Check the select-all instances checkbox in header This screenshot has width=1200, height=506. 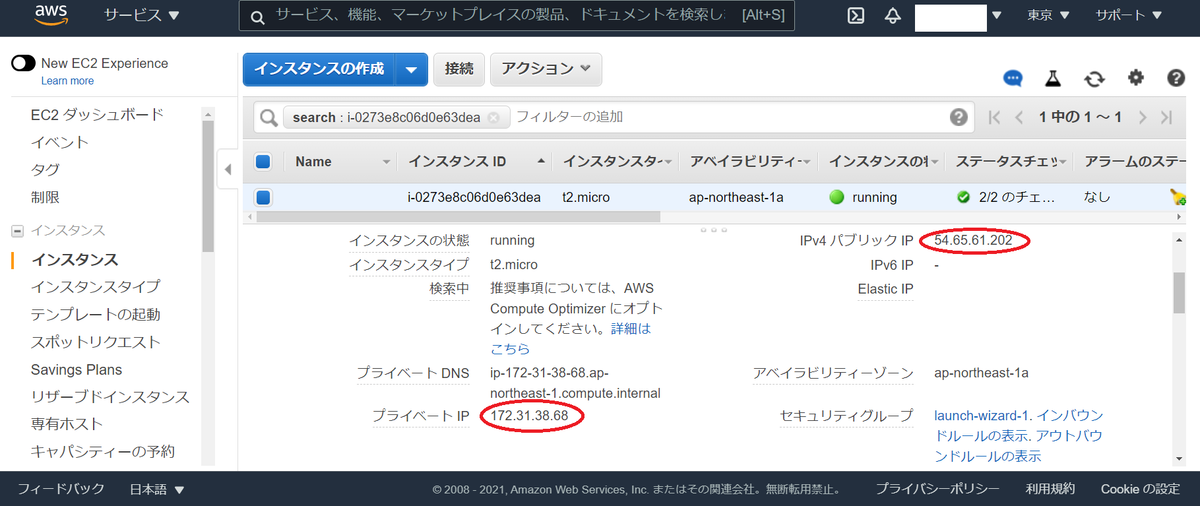click(x=263, y=161)
